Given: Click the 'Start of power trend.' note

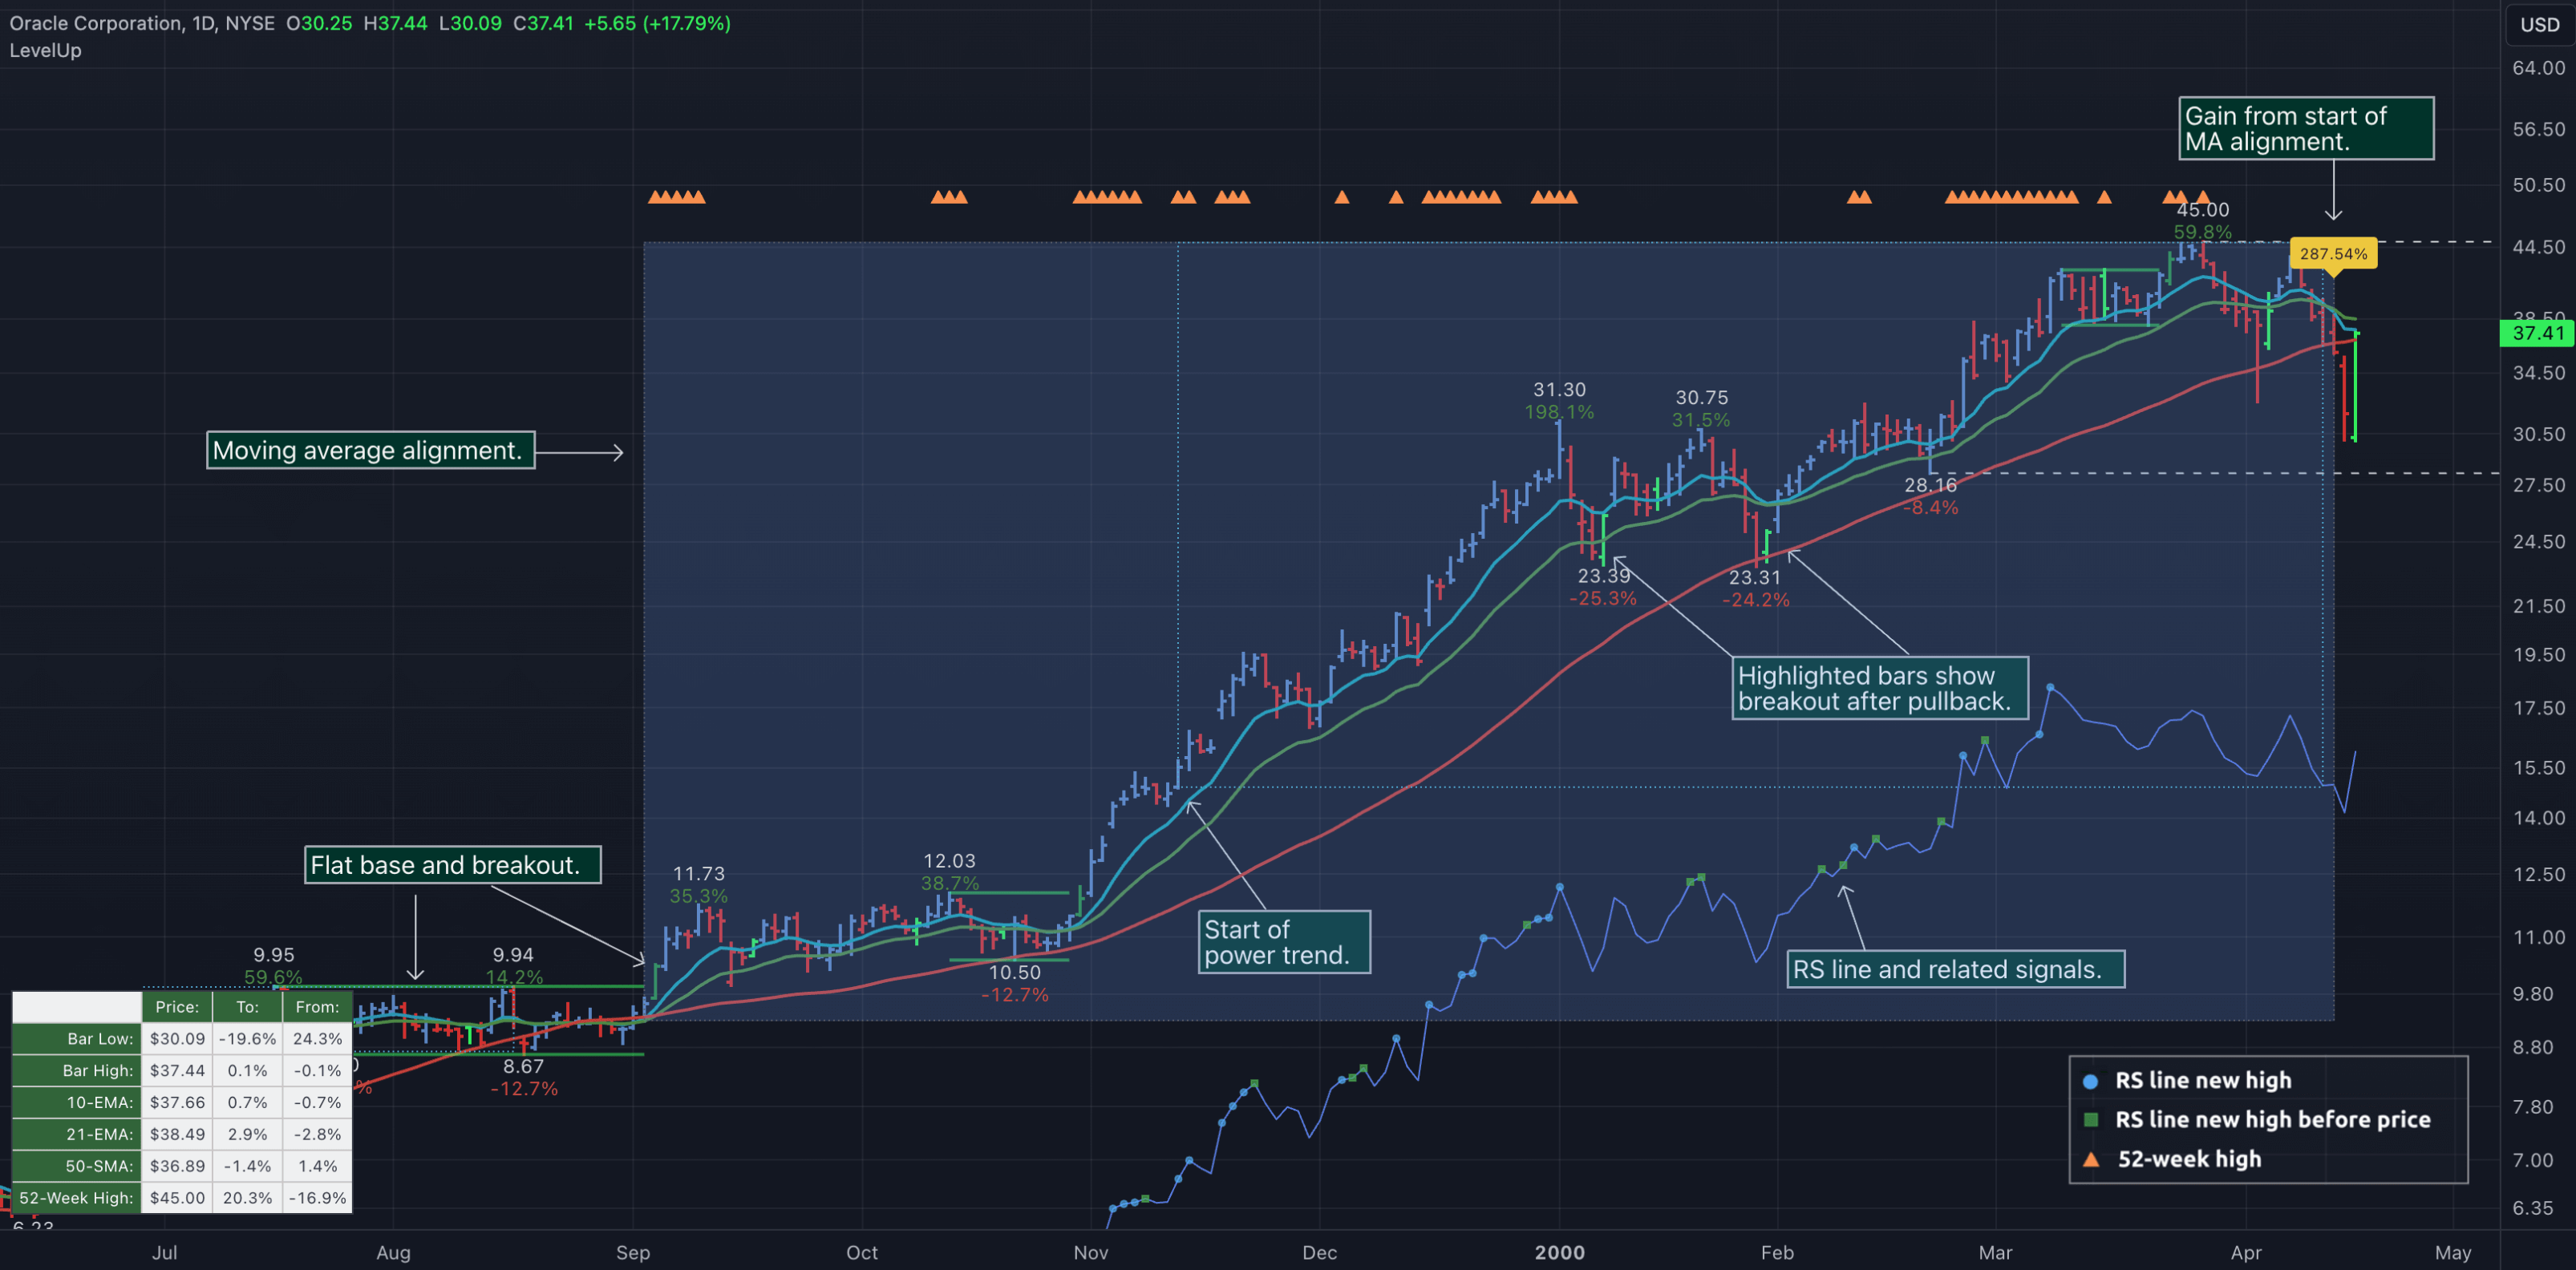Looking at the screenshot, I should (x=1284, y=942).
